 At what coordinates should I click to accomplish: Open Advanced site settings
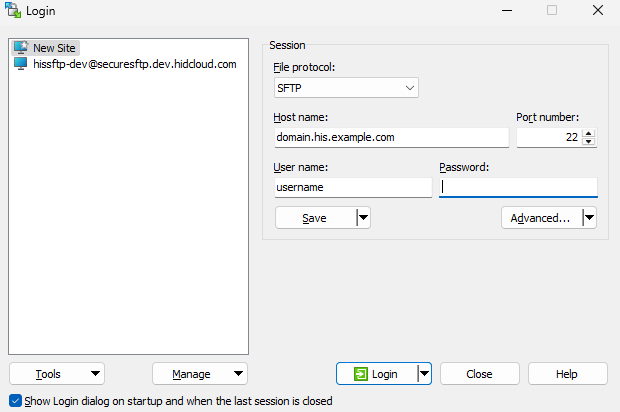[x=540, y=217]
